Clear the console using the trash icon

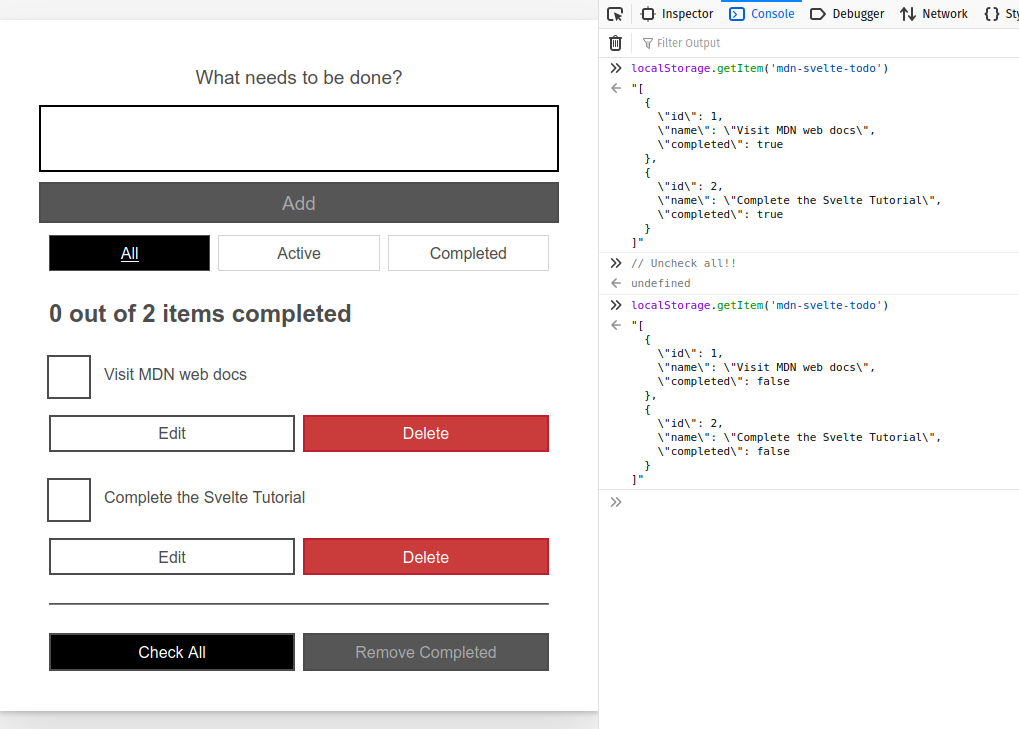tap(615, 43)
